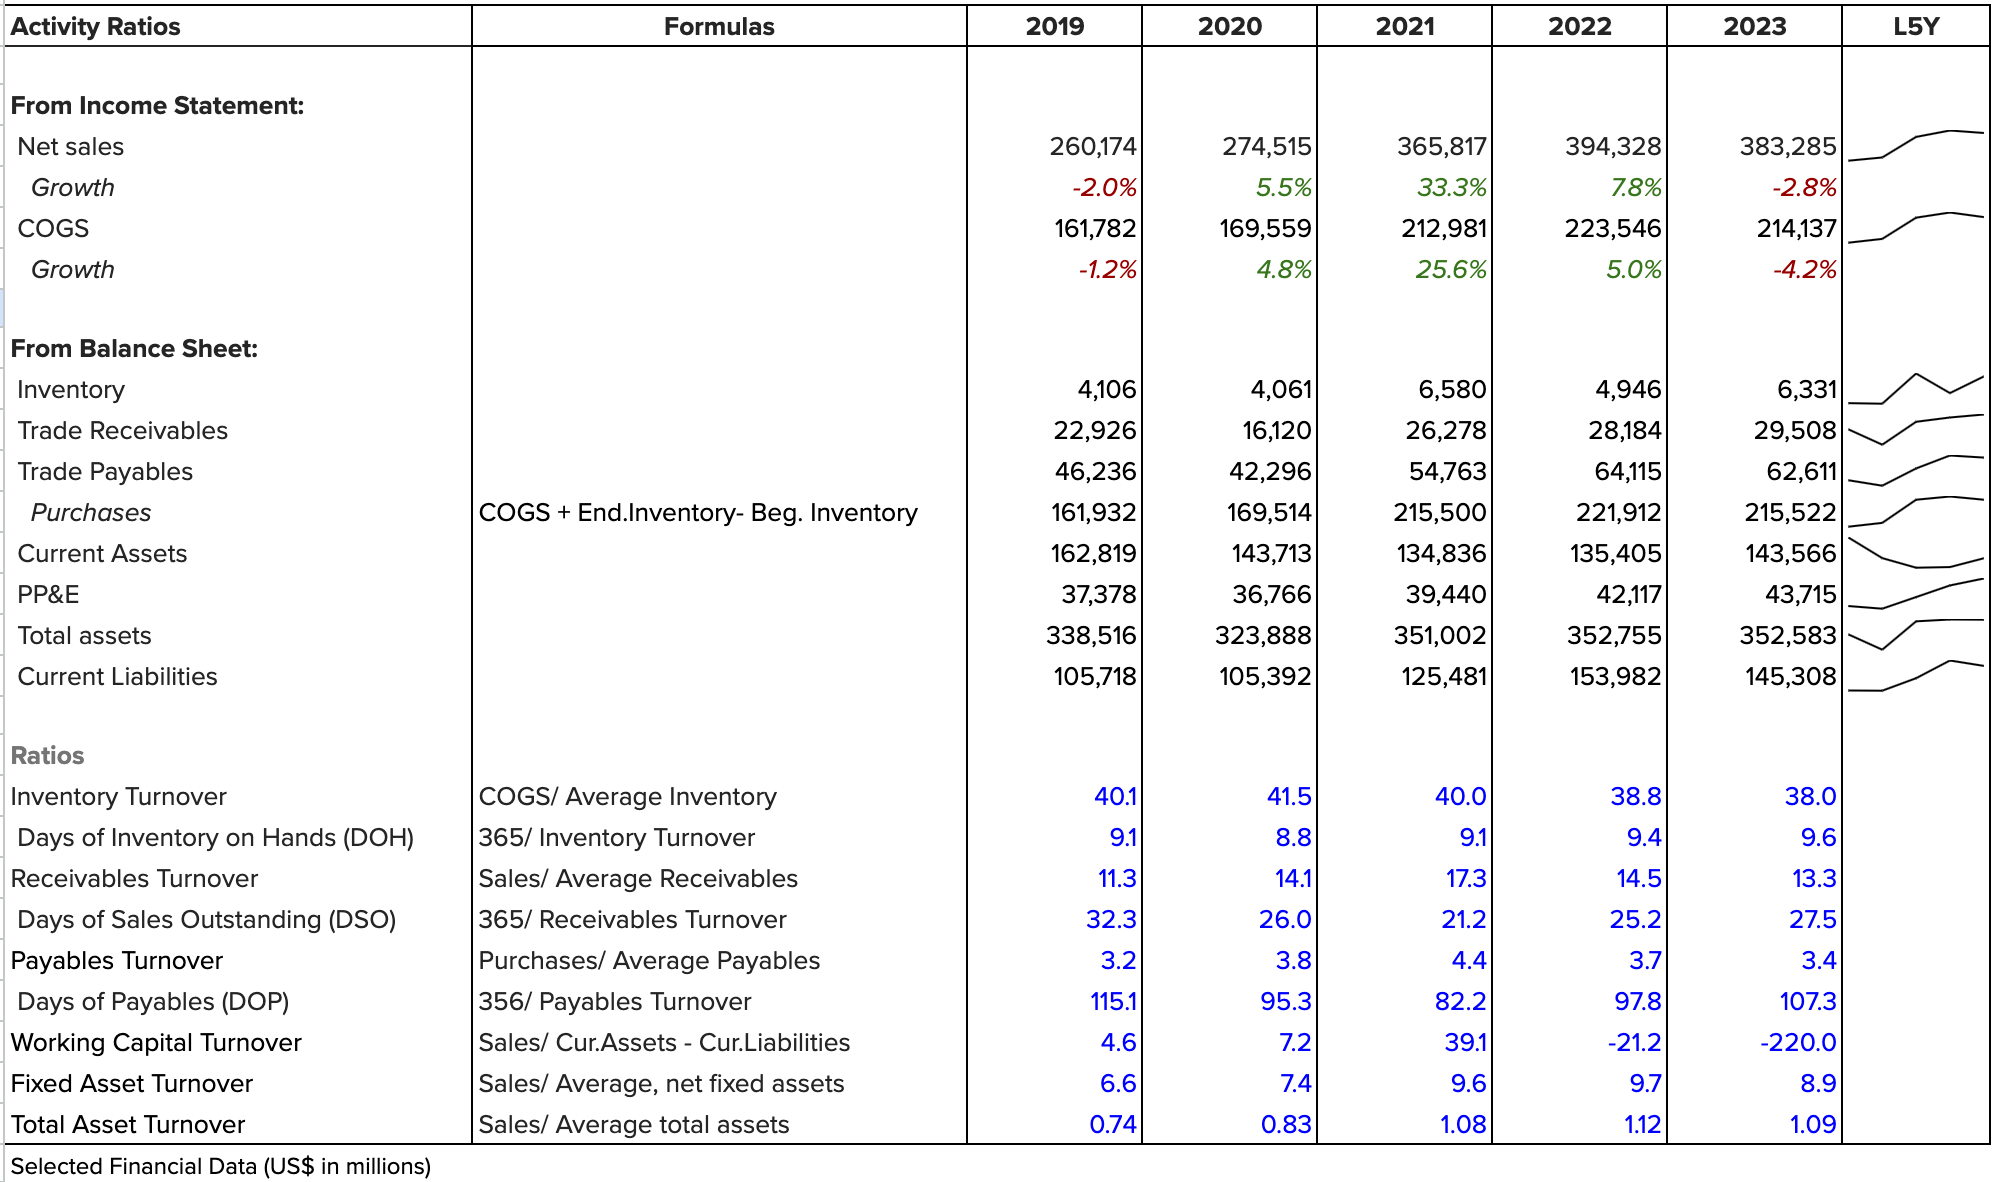This screenshot has width=1998, height=1182.
Task: Click the Total assets sparkline cell
Action: point(1915,635)
